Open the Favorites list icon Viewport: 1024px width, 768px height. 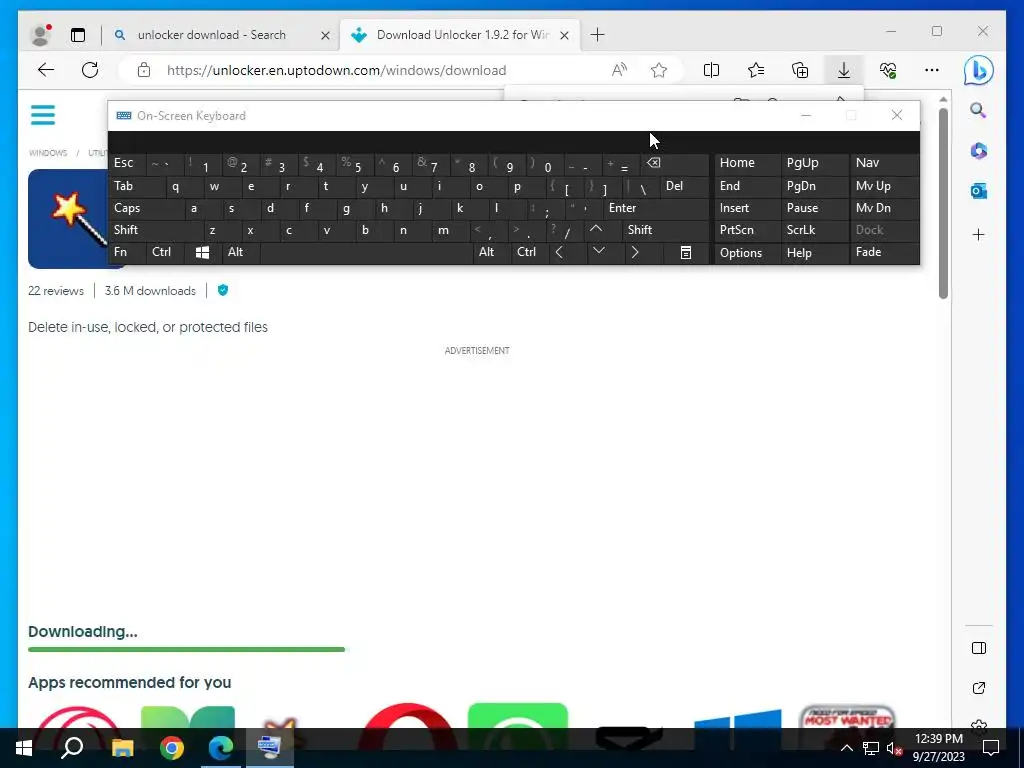tap(756, 70)
